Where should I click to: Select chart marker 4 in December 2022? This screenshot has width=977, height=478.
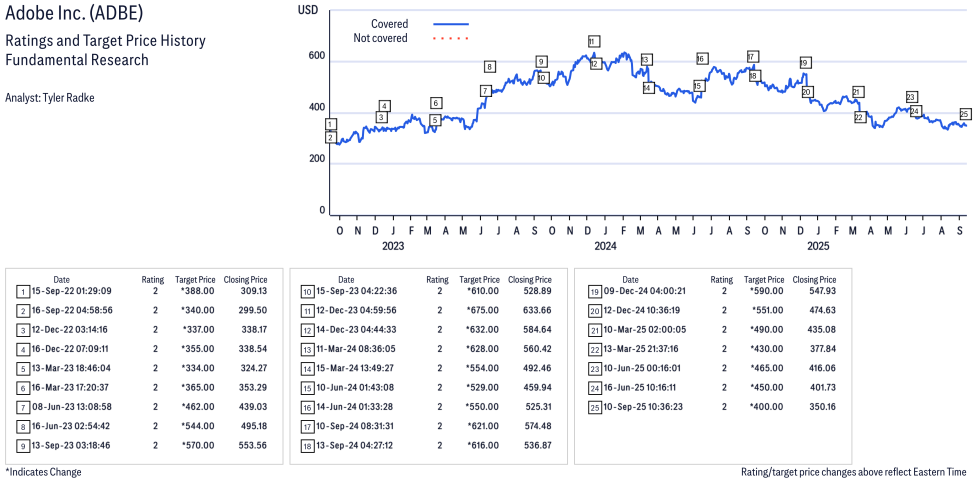coord(384,106)
